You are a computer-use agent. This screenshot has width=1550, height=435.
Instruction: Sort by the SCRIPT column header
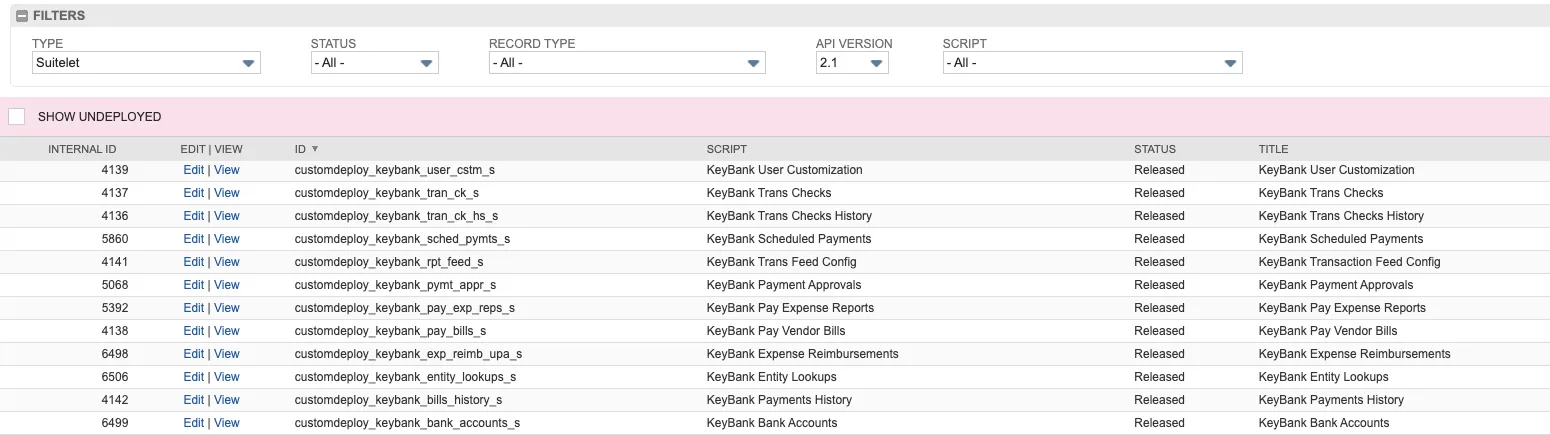point(726,149)
